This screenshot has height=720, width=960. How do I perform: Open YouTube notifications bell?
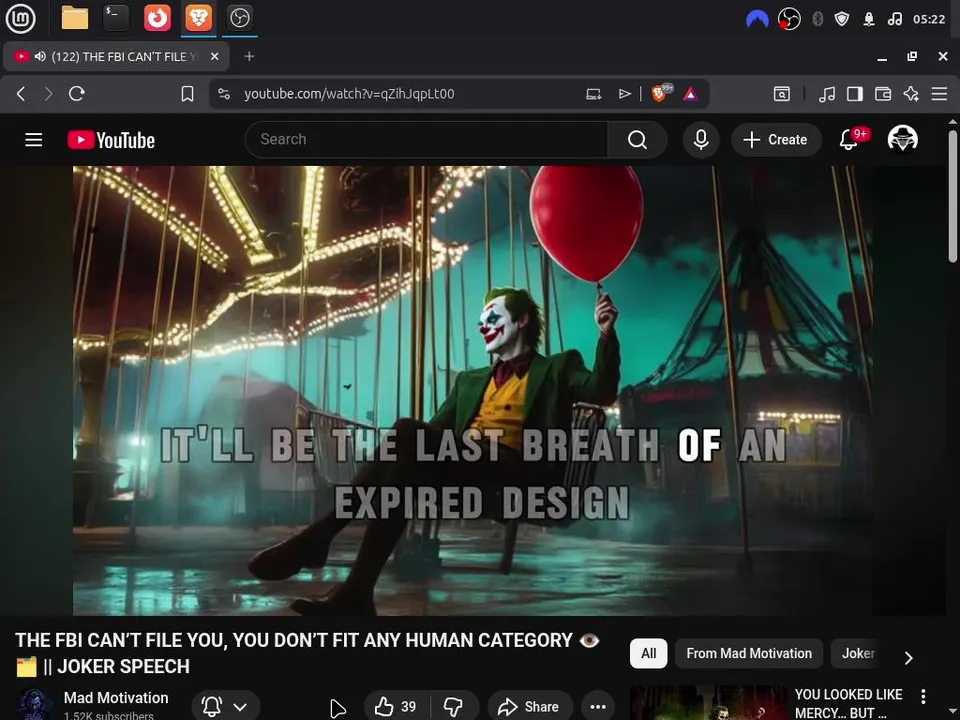point(849,140)
